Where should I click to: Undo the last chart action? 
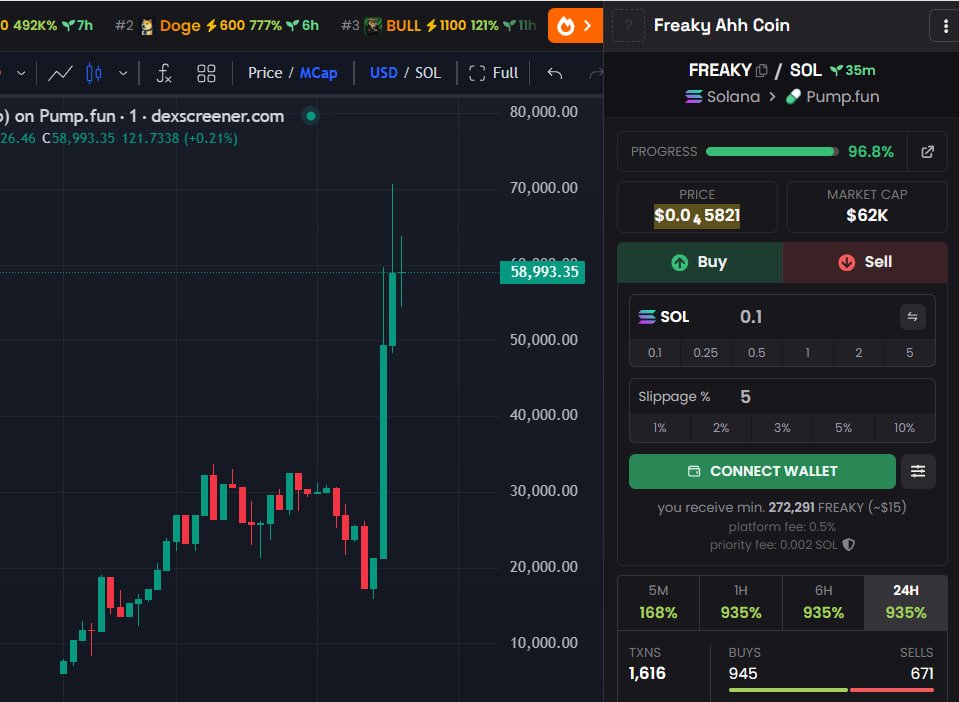(555, 73)
